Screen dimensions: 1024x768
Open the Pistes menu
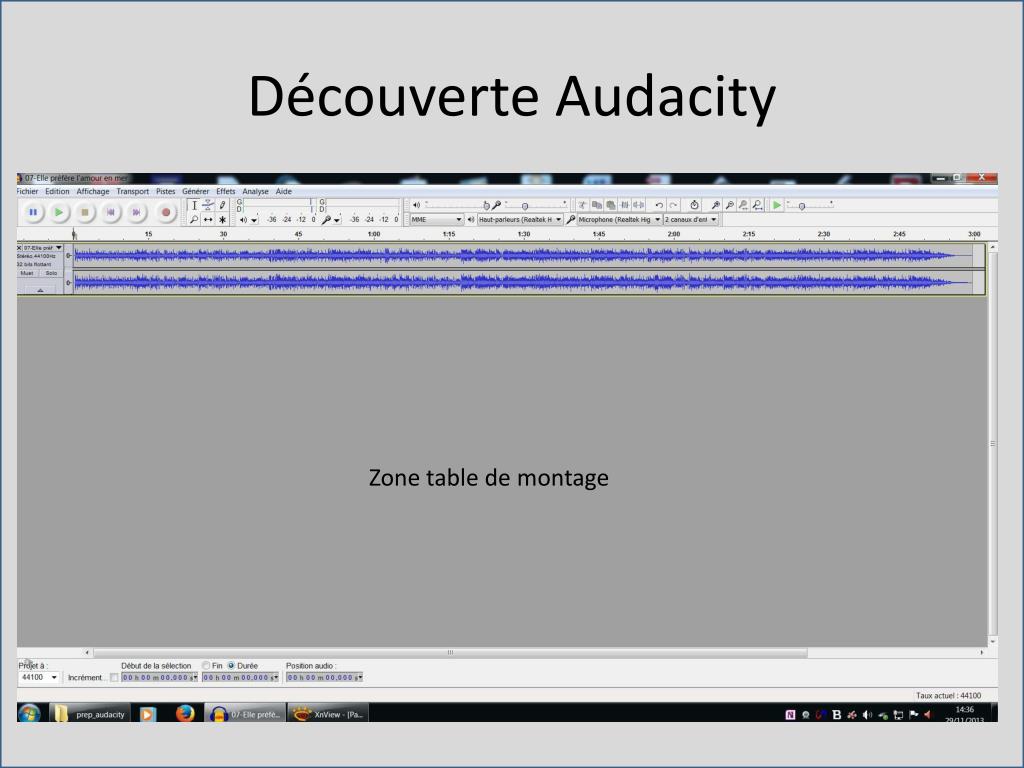pos(166,191)
